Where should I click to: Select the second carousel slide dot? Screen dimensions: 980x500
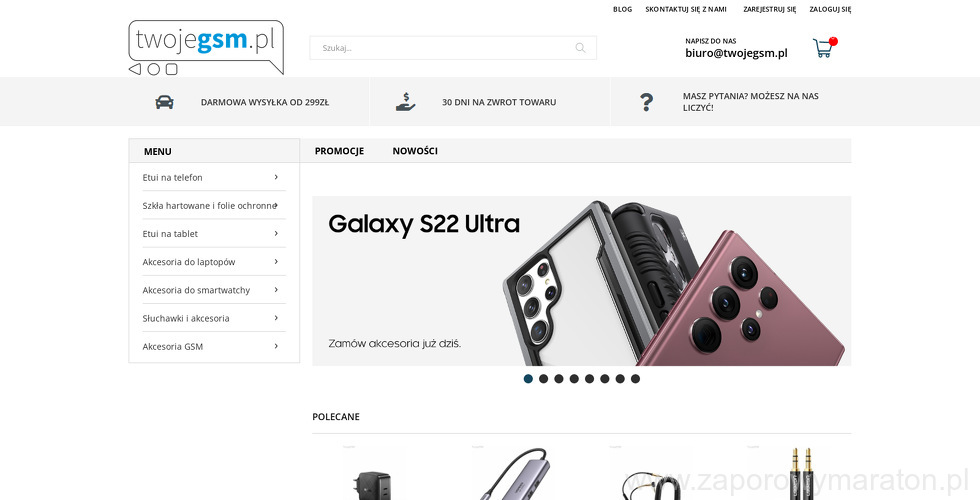[x=544, y=379]
